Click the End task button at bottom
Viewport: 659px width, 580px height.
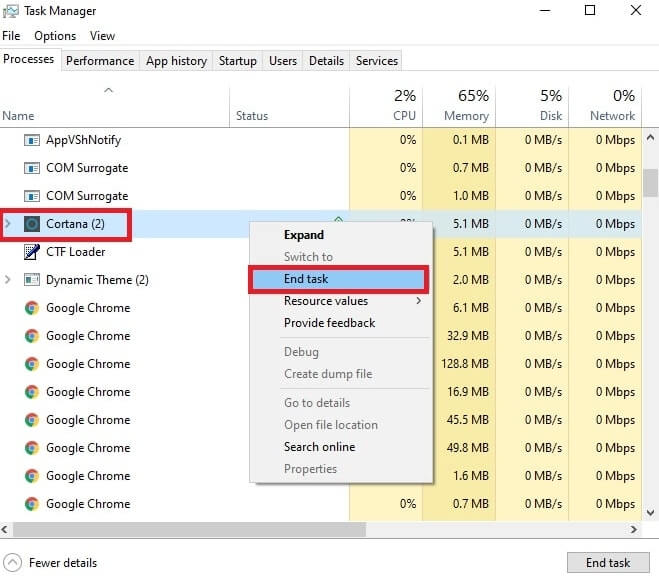pos(608,562)
